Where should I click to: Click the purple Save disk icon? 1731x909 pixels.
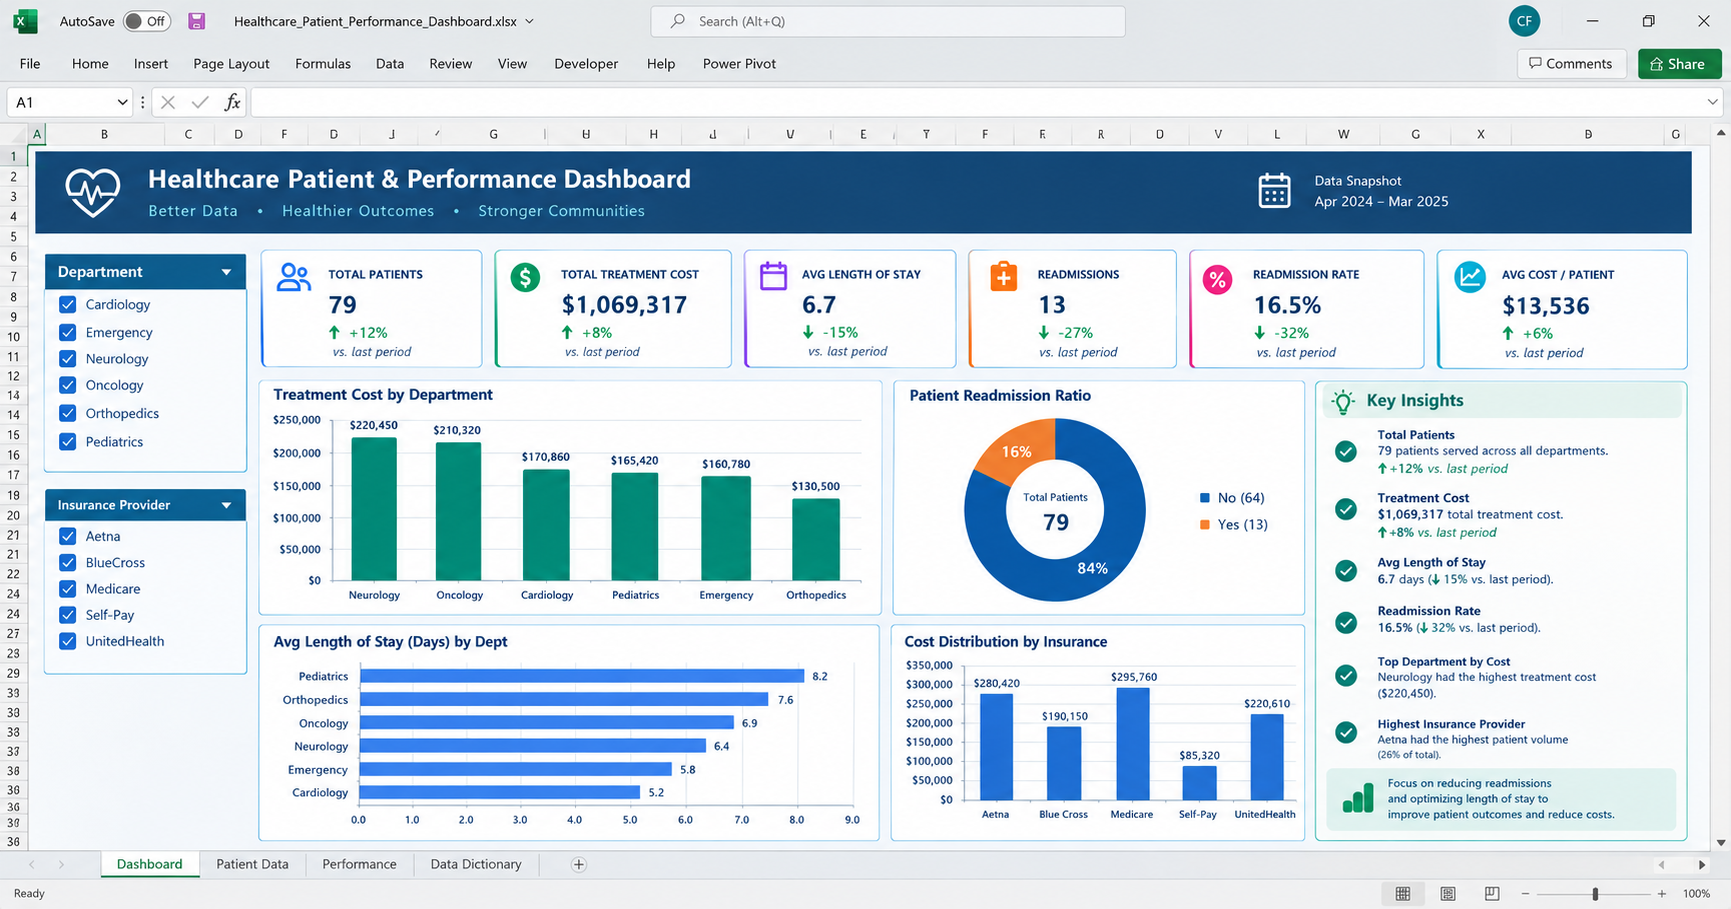coord(196,21)
